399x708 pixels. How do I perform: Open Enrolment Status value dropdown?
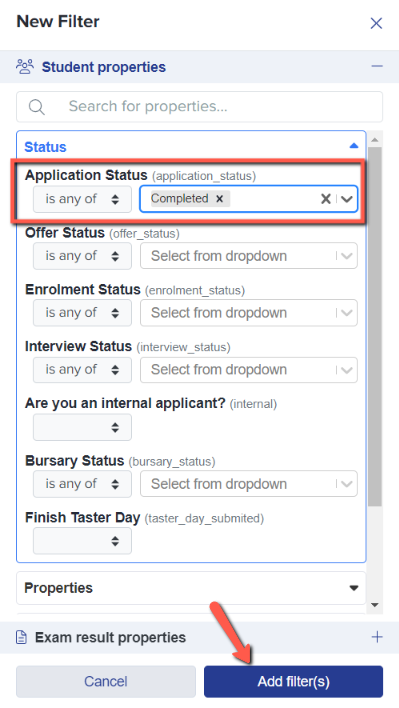(249, 313)
